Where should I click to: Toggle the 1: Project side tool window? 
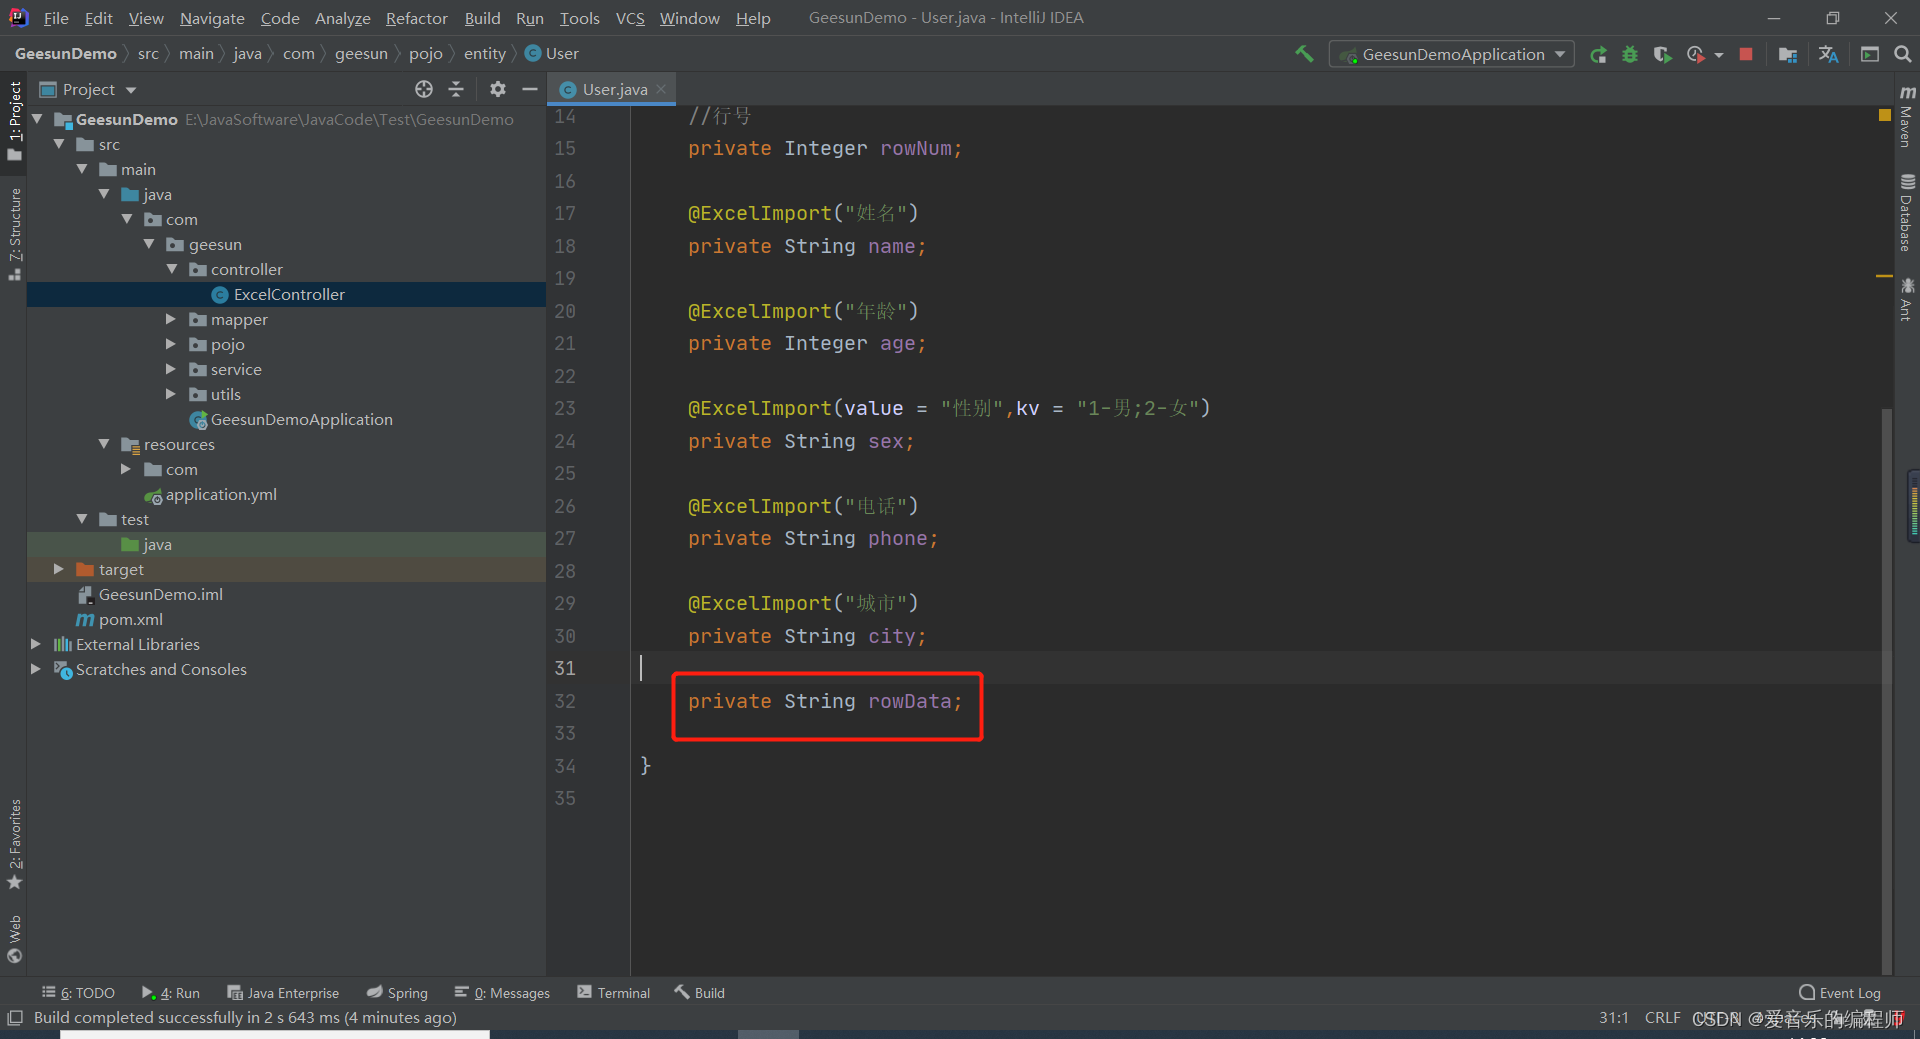pyautogui.click(x=14, y=120)
